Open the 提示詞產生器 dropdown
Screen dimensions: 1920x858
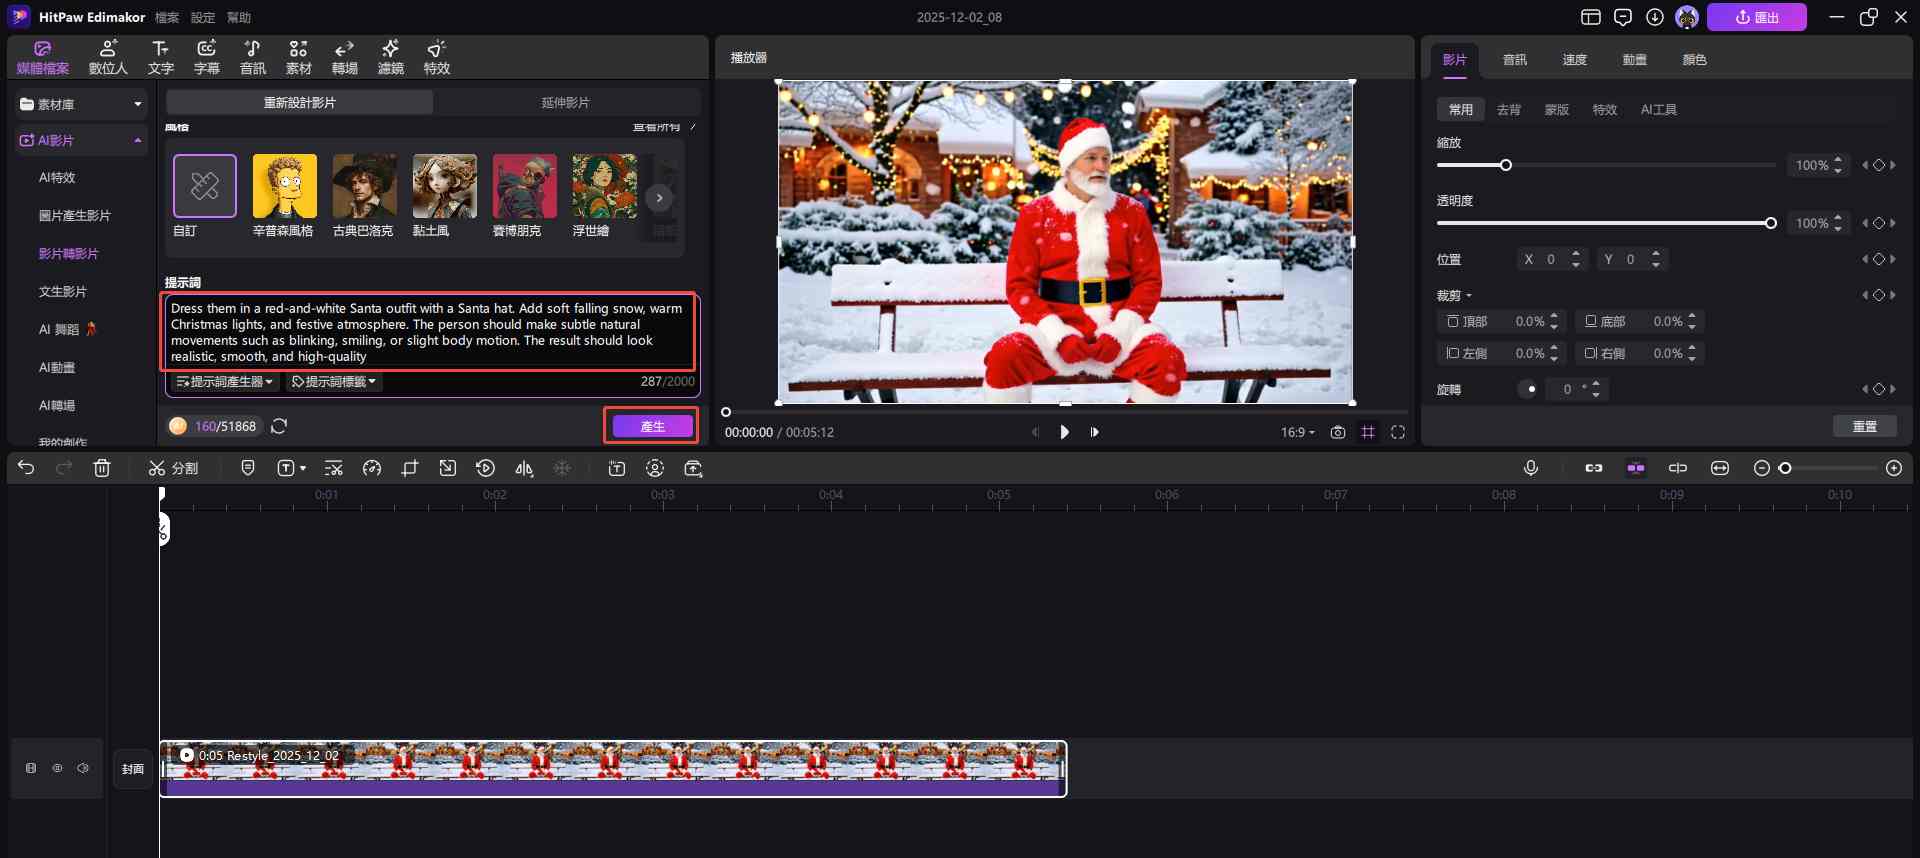(x=225, y=382)
